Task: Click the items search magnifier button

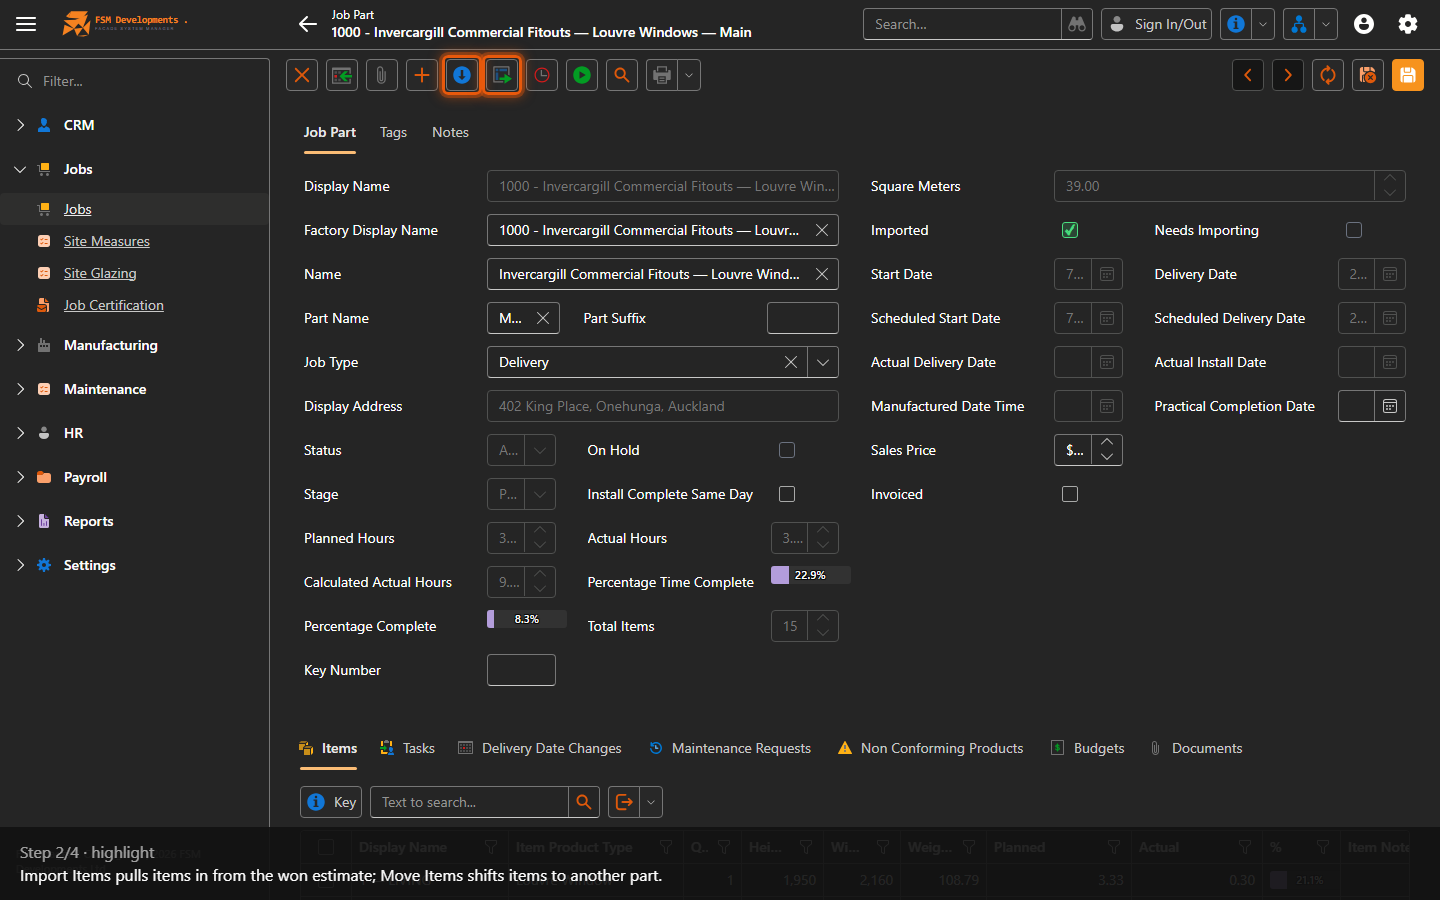Action: tap(584, 802)
